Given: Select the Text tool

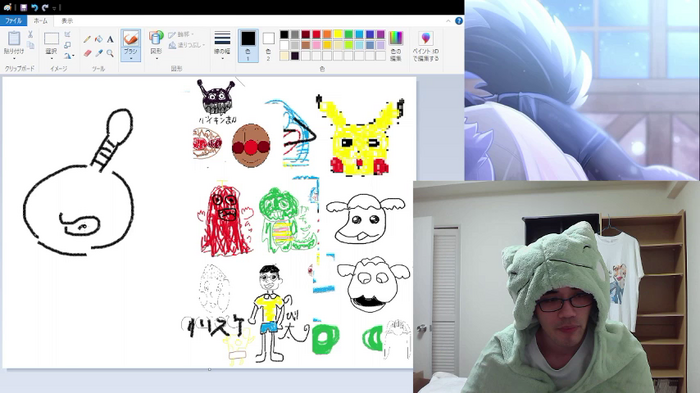Looking at the screenshot, I should coord(110,40).
